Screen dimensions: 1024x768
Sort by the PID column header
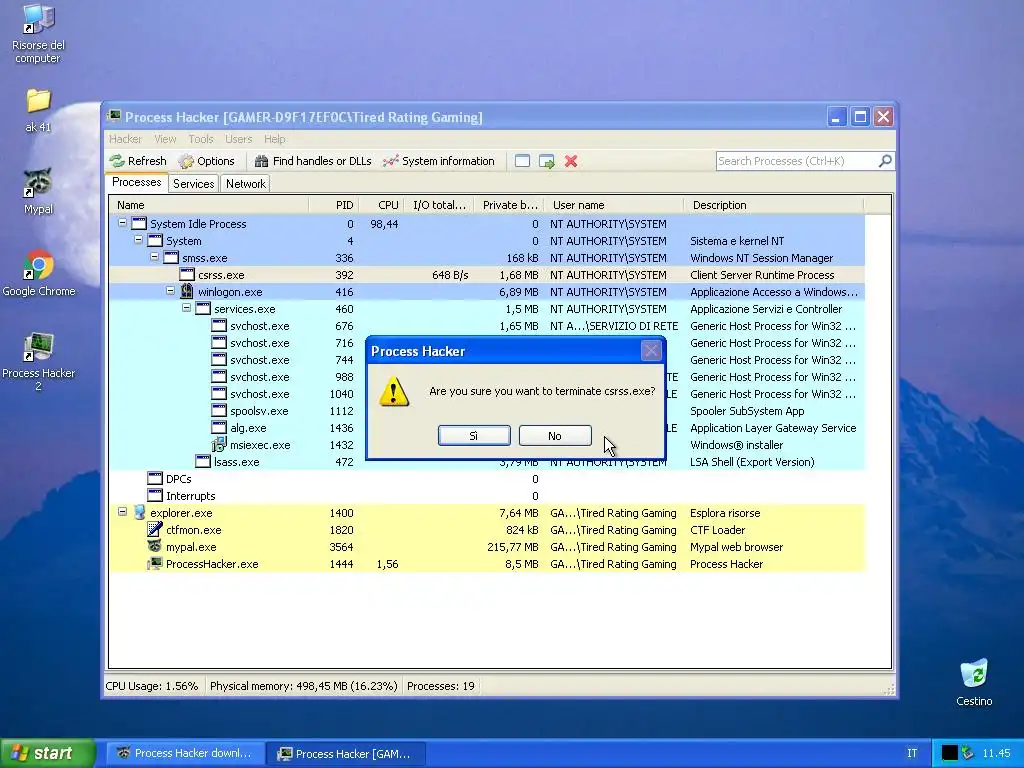point(334,205)
